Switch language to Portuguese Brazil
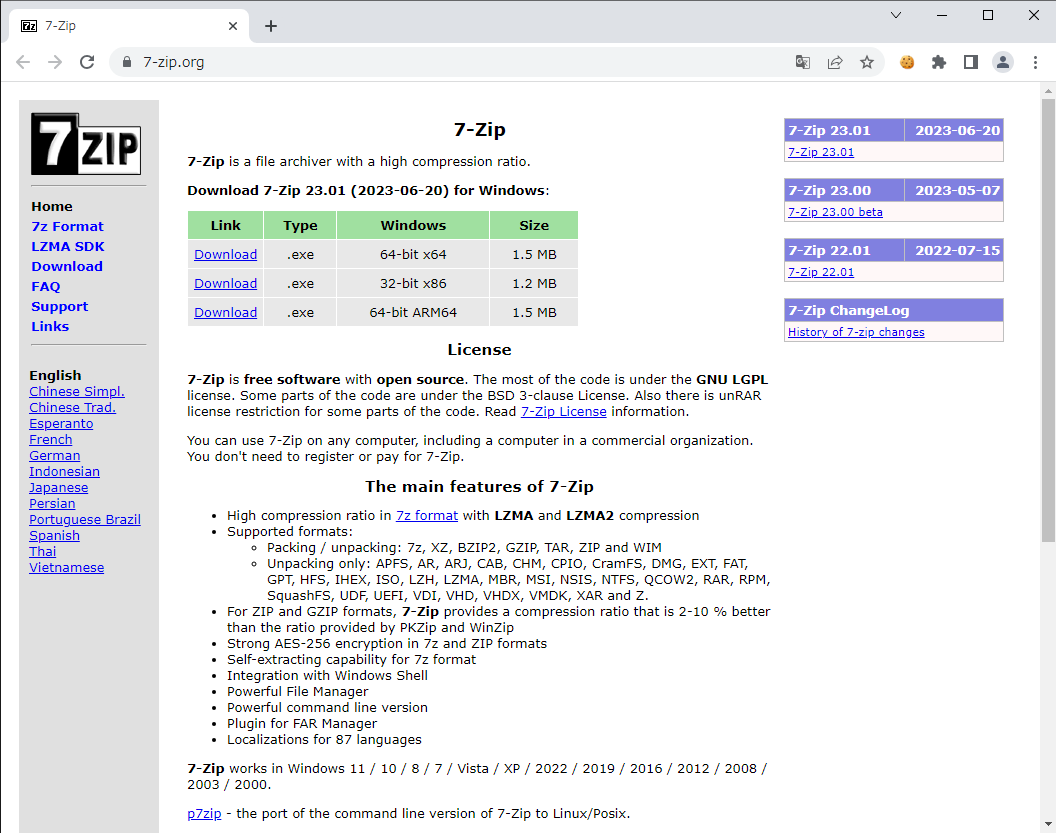Viewport: 1056px width, 833px height. [x=85, y=520]
